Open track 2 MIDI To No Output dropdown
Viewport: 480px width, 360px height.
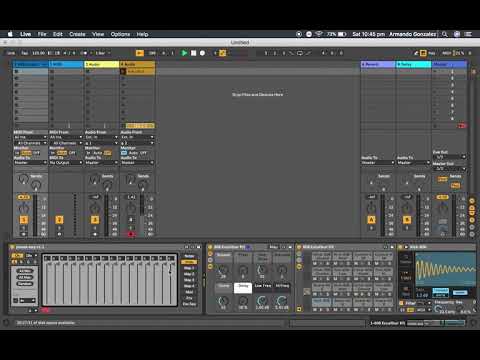(66, 163)
